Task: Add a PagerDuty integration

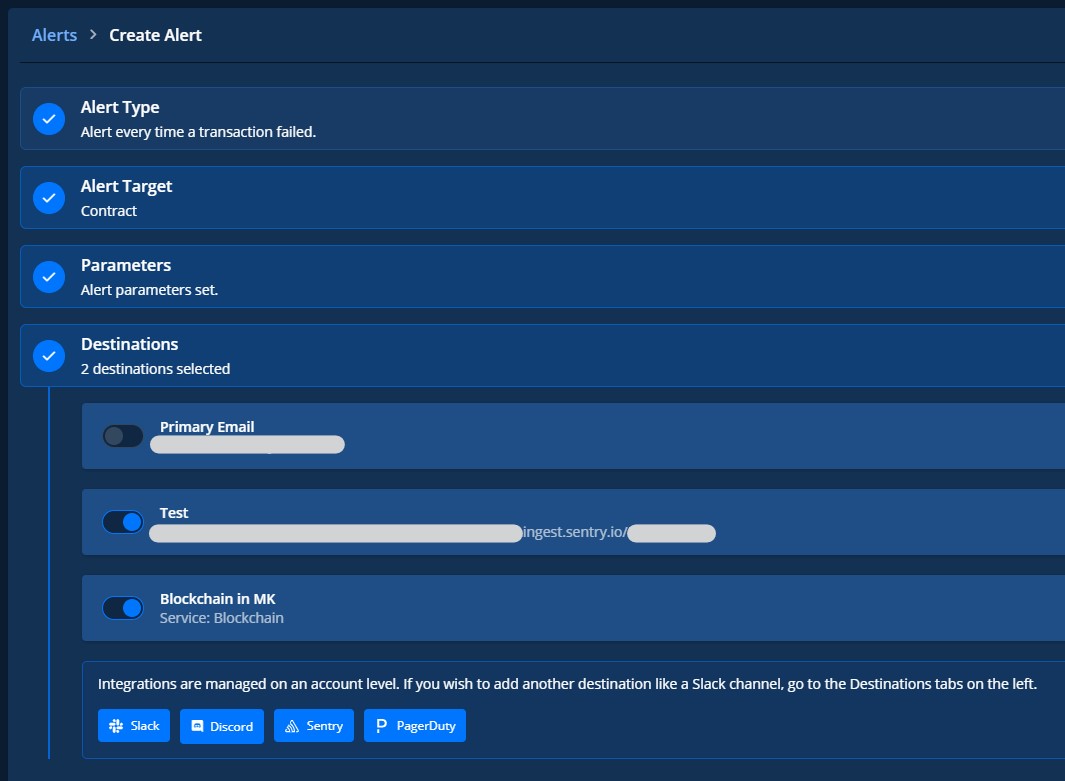Action: (415, 726)
